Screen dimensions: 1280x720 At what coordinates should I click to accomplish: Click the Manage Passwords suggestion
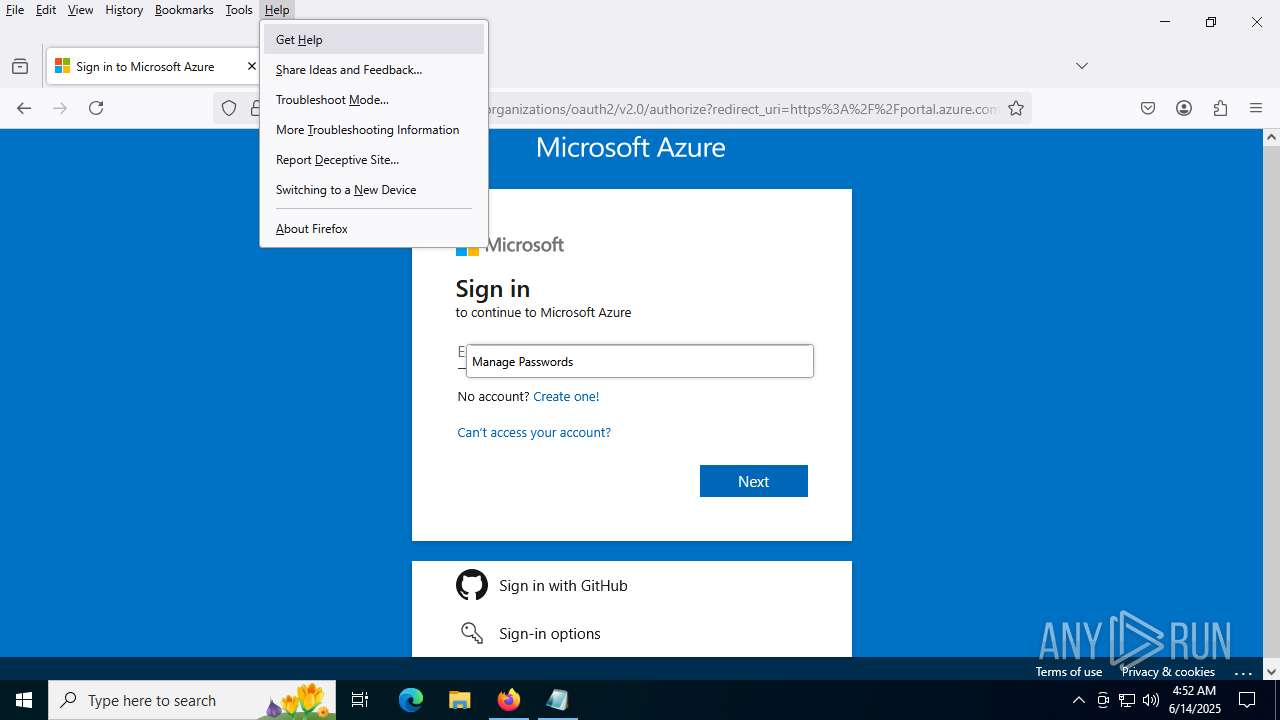(x=640, y=362)
